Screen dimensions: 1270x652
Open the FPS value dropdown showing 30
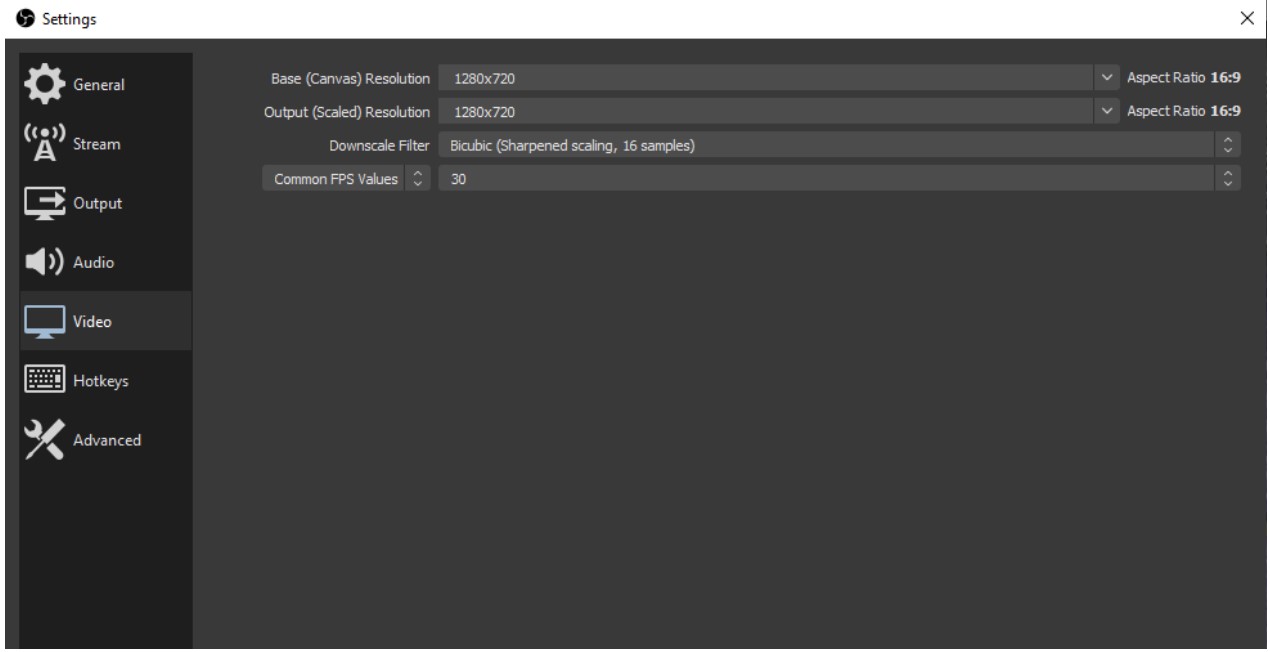(x=840, y=180)
